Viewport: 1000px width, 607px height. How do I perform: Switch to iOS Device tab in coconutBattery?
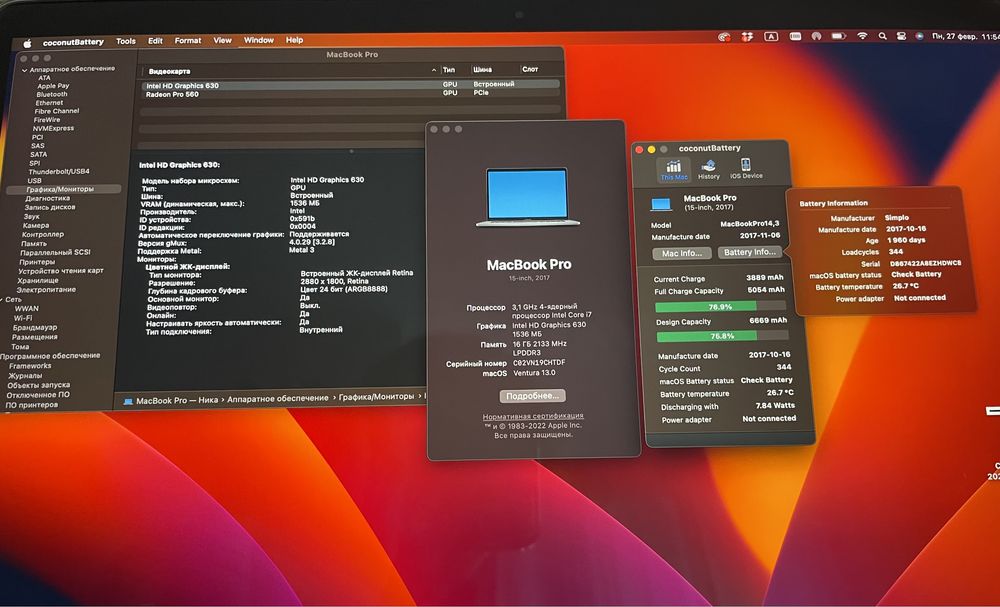coord(746,170)
